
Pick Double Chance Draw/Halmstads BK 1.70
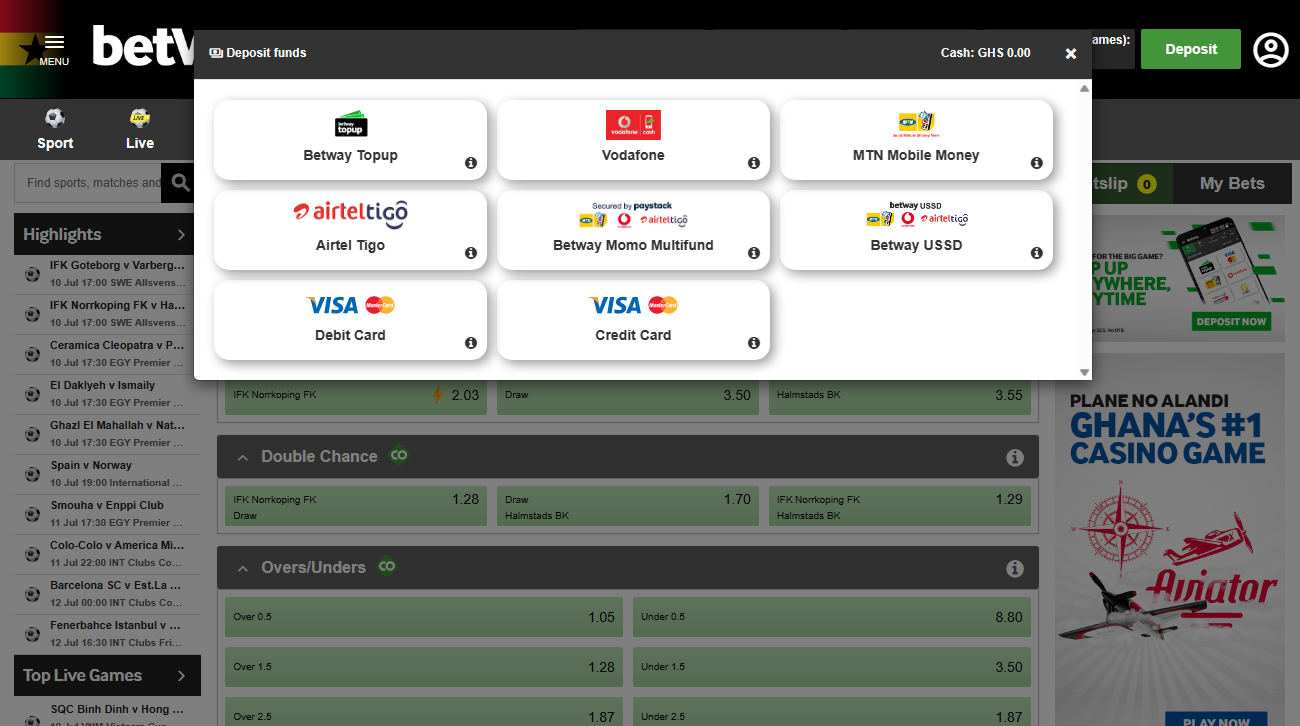coord(628,506)
